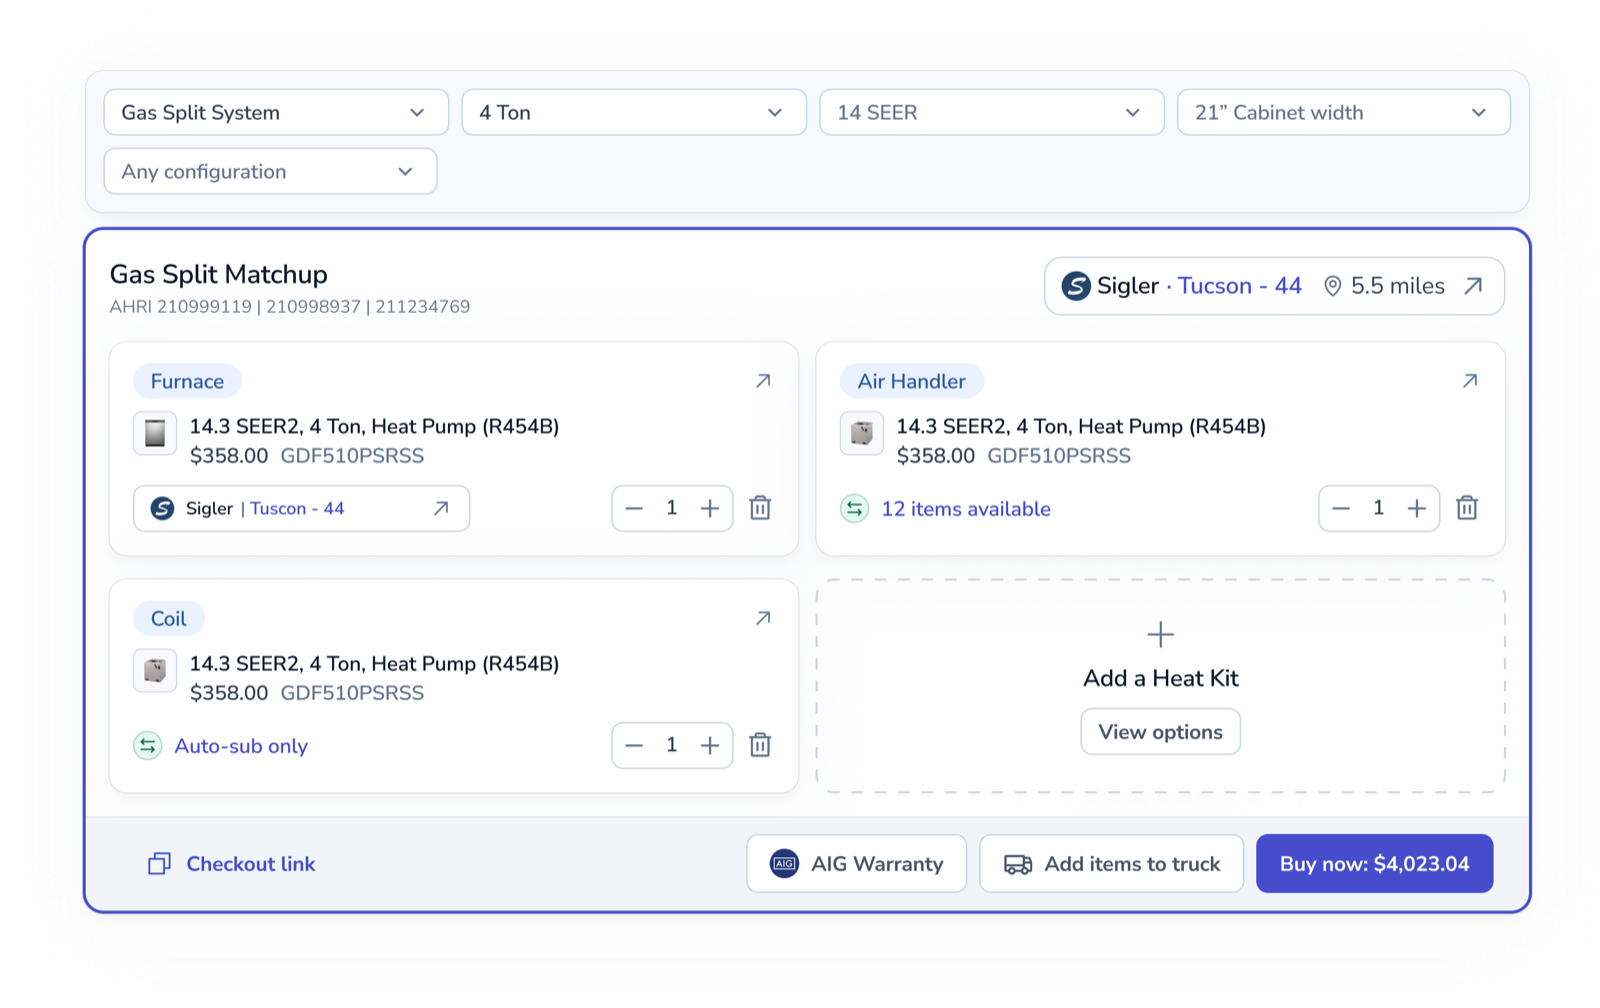
Task: Decrease the Coil quantity
Action: tap(634, 746)
